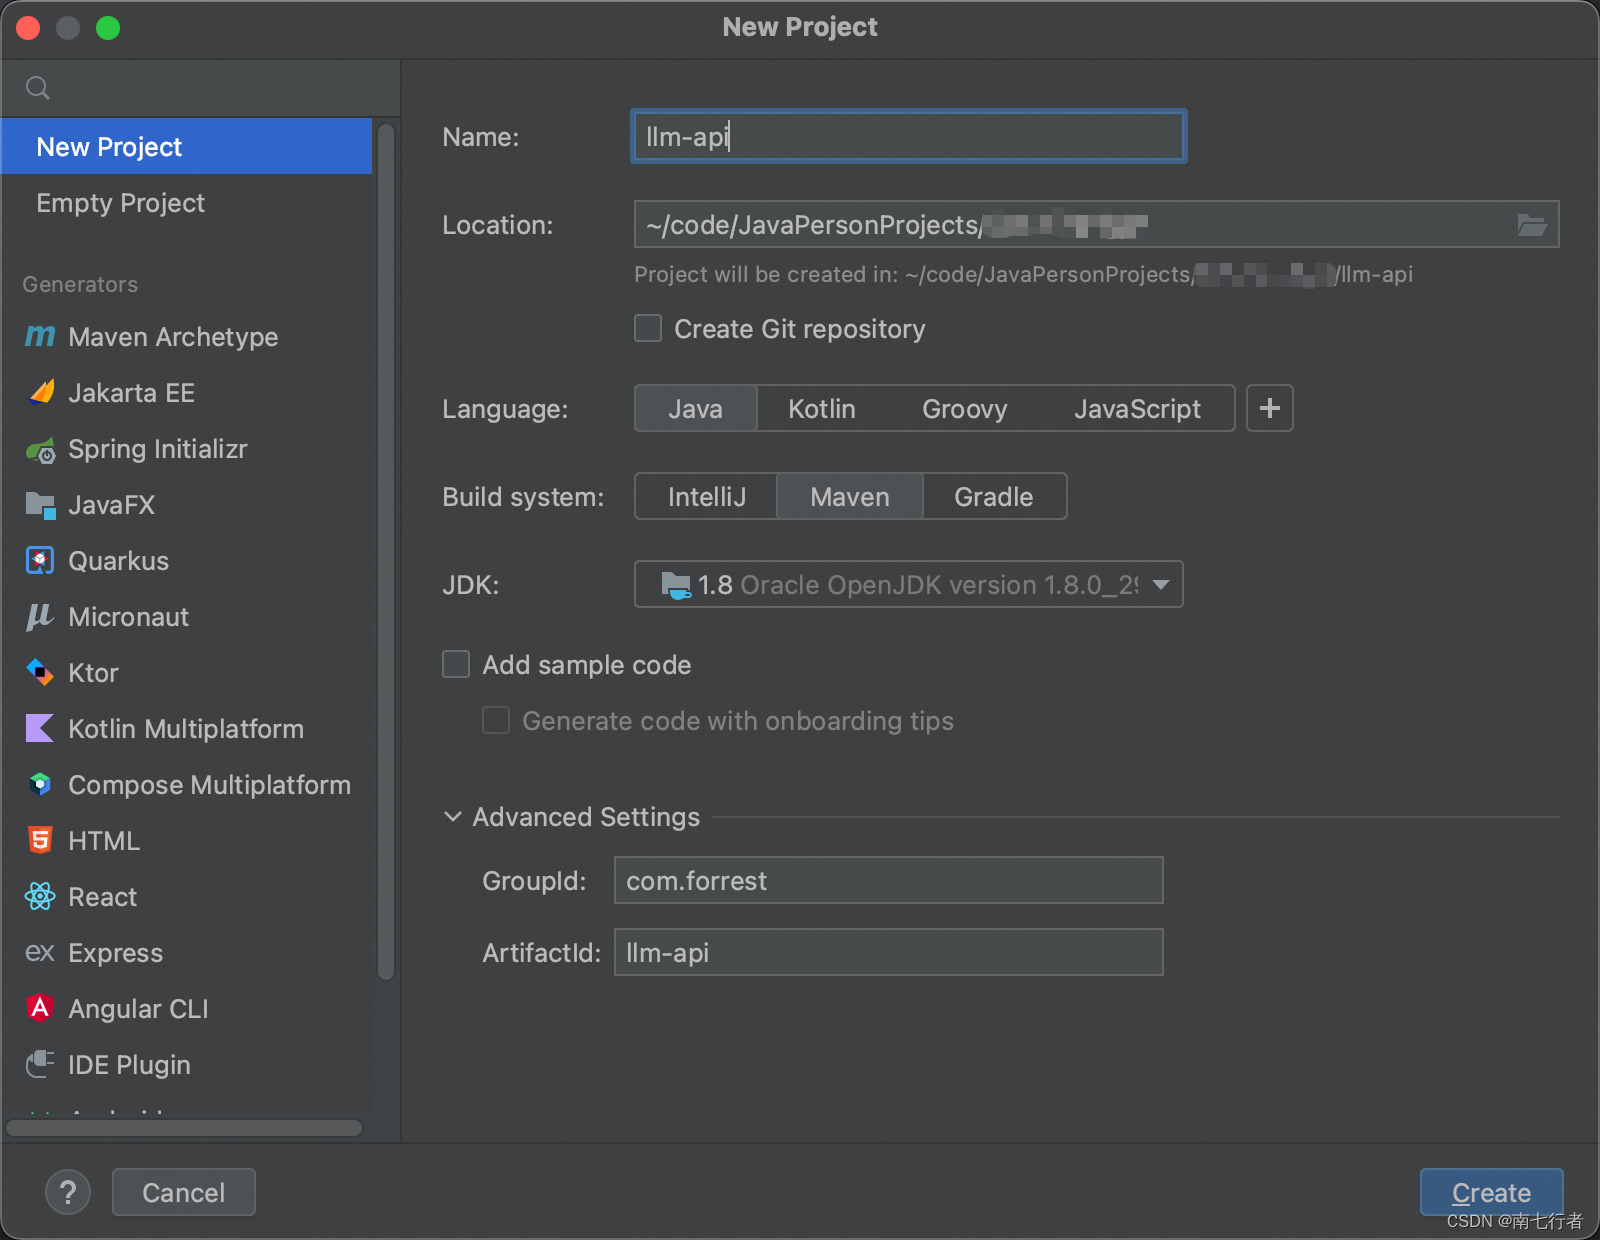The height and width of the screenshot is (1240, 1600).
Task: Toggle Generate code with onboarding tips checkbox
Action: tap(496, 721)
